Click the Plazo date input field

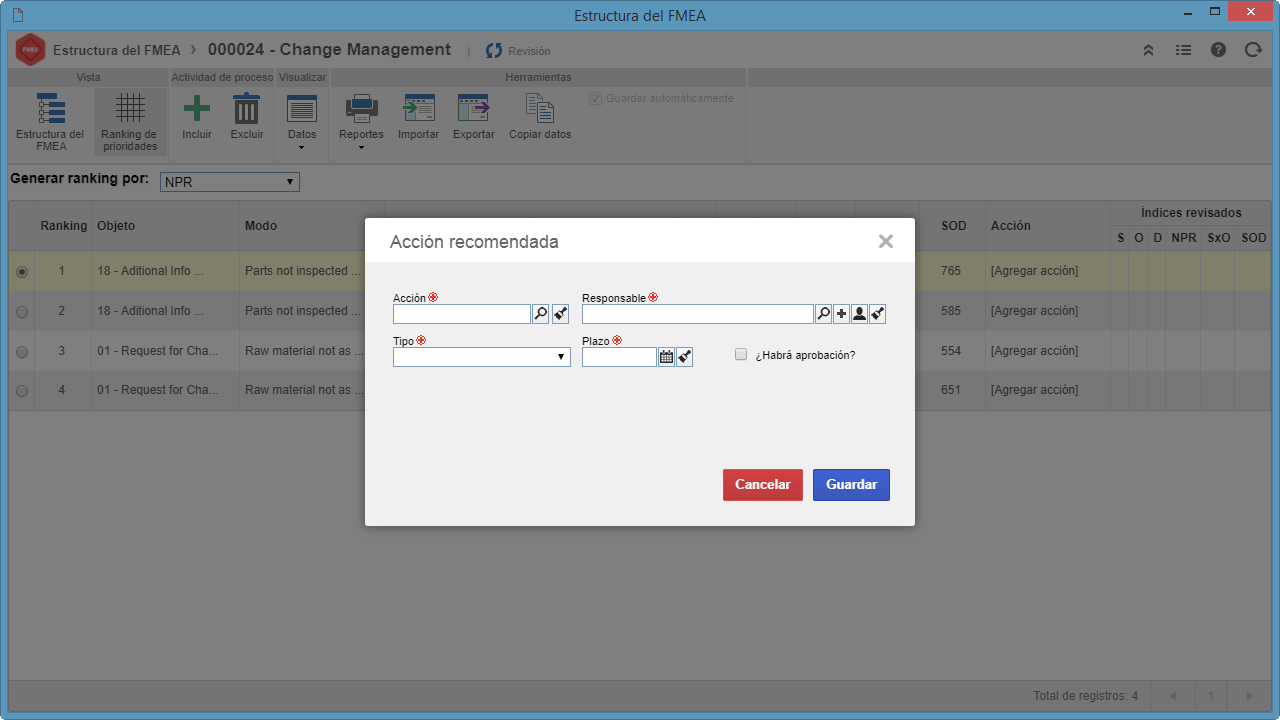tap(619, 357)
